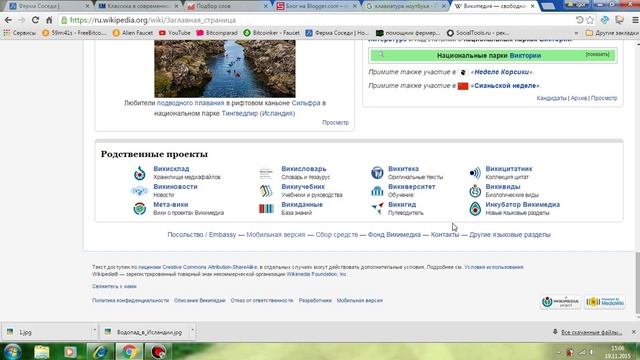
Task: Click the Сианьской неделе link
Action: [x=505, y=86]
